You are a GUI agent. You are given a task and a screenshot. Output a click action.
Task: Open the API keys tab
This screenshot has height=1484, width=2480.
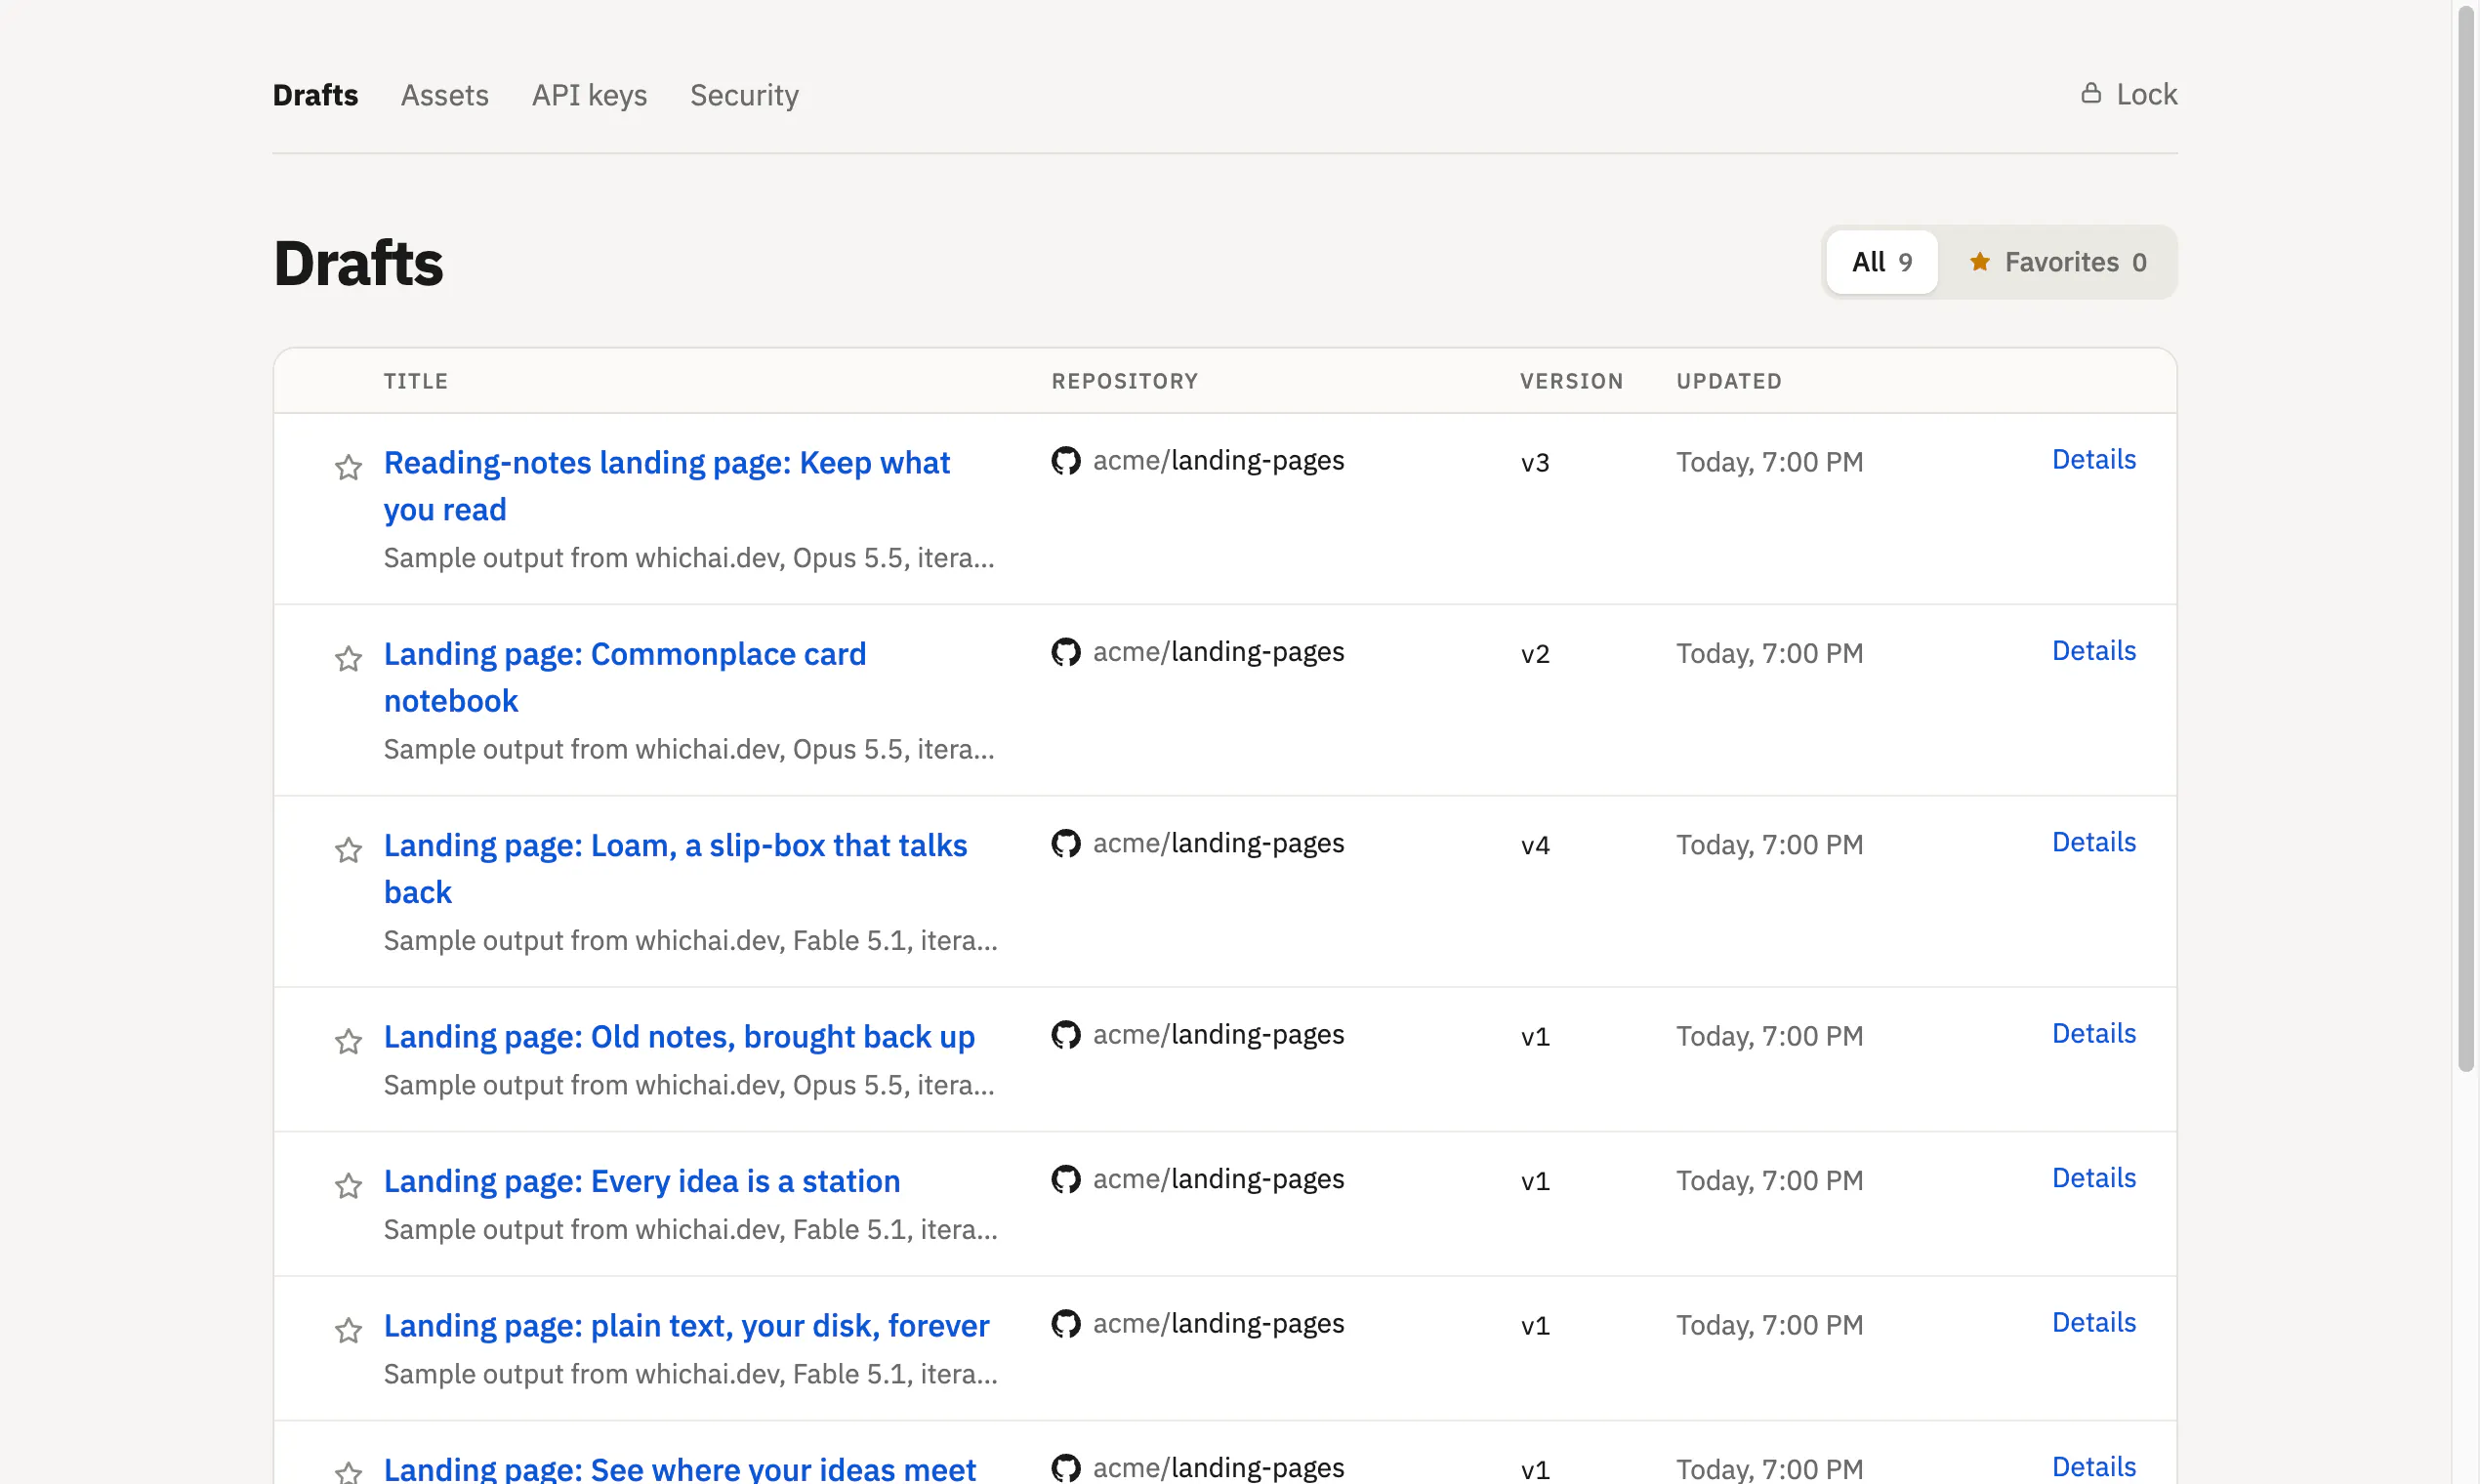(589, 95)
